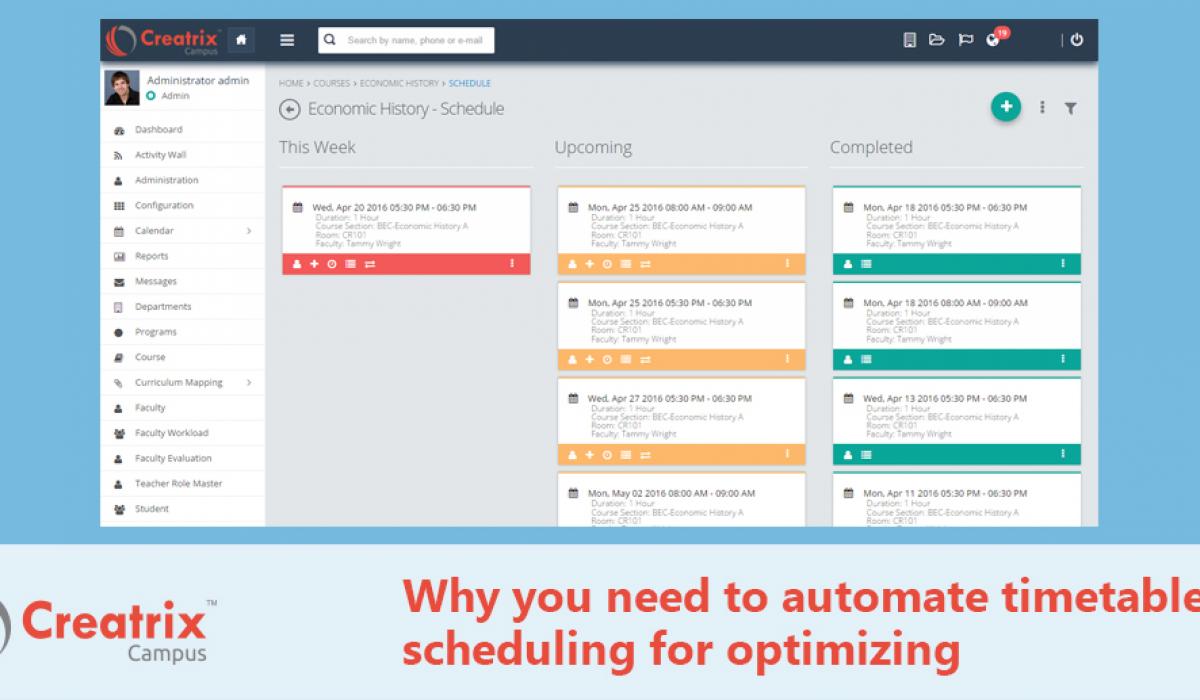Expand the Curriculum Mapping submenu chevron
Screen dimensions: 1200x700
[248, 382]
